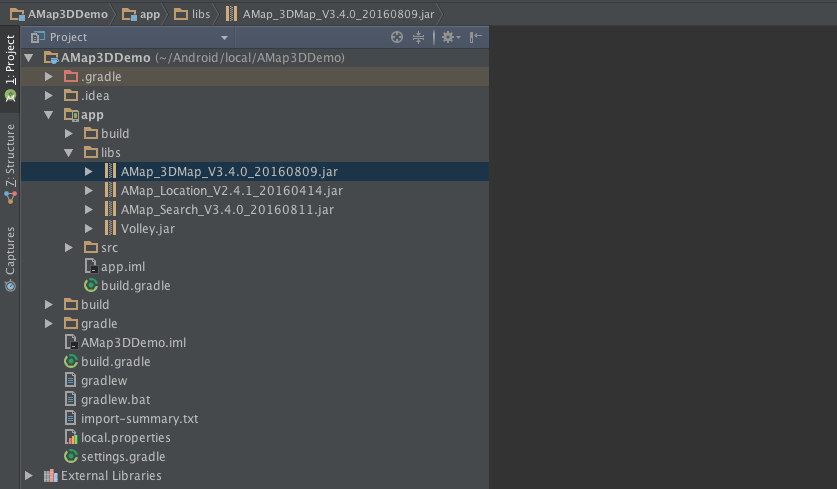Click the scroll-from-source target icon
Image resolution: width=837 pixels, height=489 pixels.
click(397, 37)
